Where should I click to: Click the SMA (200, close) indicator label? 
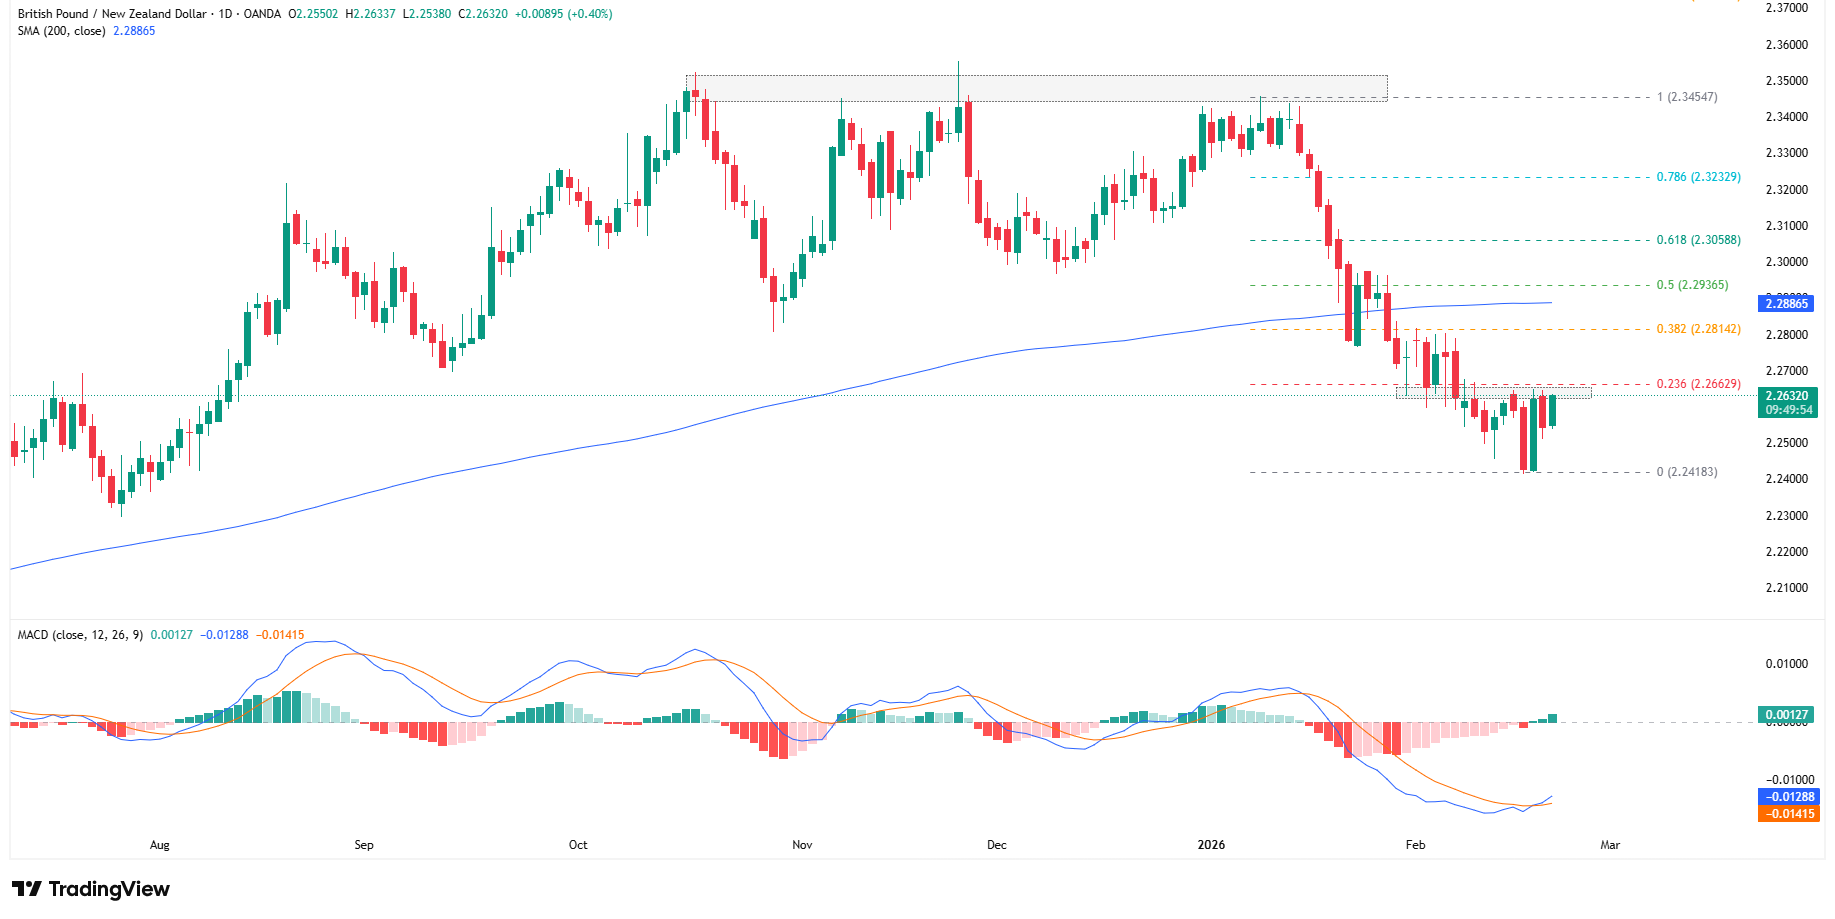point(61,31)
